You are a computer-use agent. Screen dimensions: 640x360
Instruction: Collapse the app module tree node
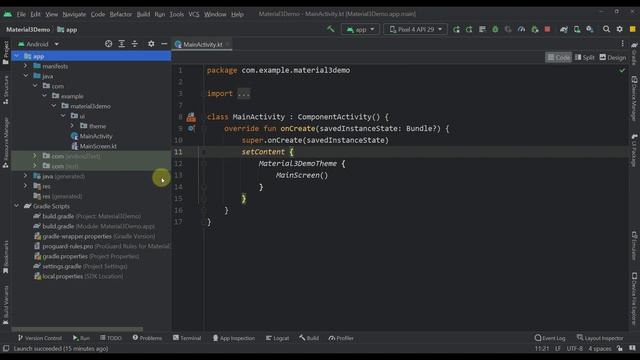pyautogui.click(x=16, y=56)
